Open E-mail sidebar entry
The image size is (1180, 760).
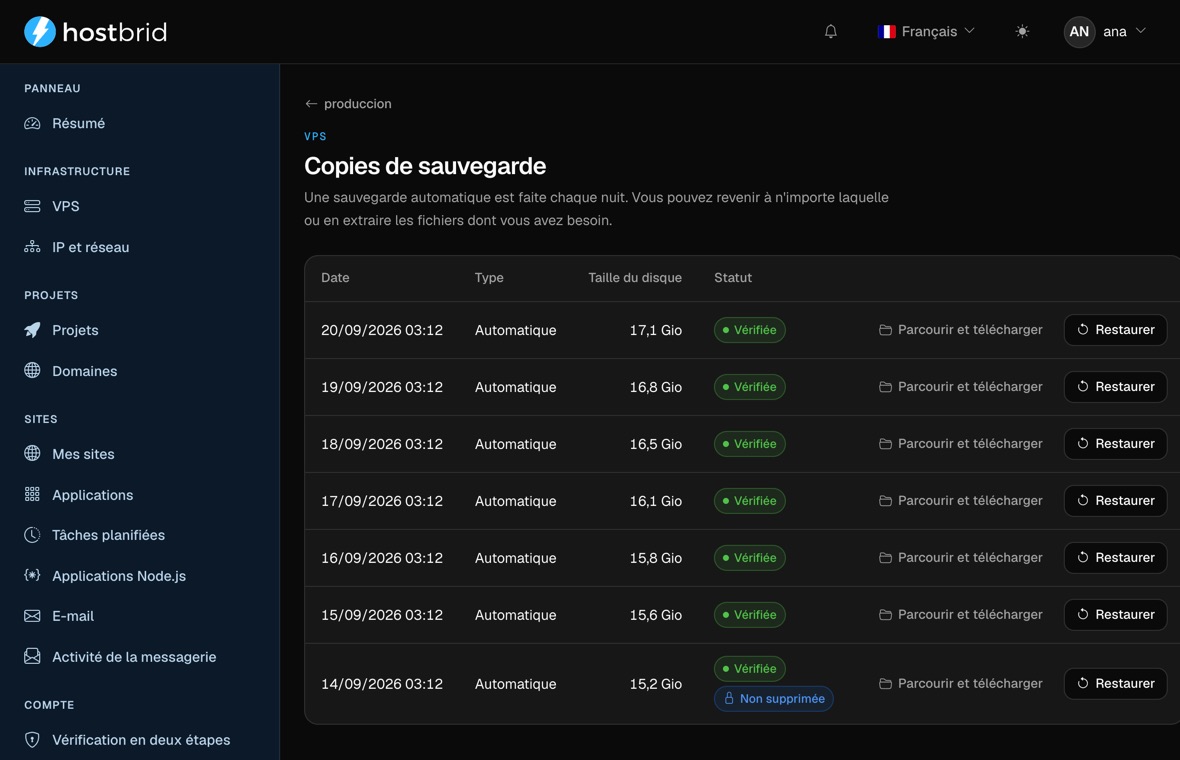point(73,616)
